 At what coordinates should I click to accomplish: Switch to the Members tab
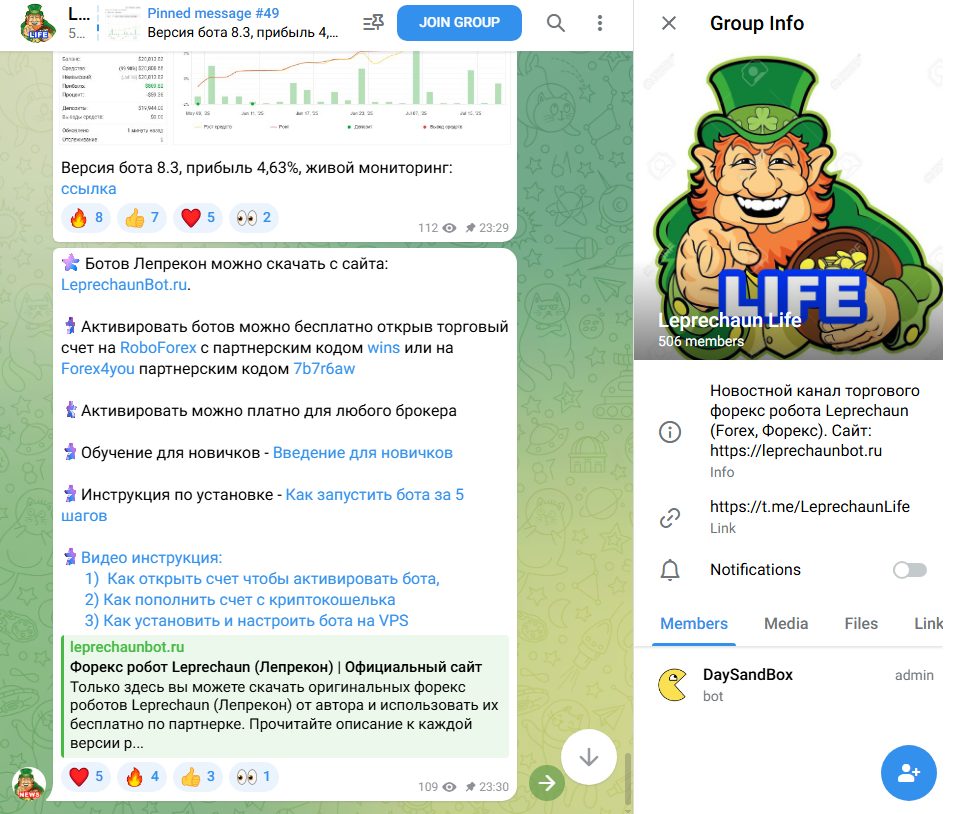[693, 624]
